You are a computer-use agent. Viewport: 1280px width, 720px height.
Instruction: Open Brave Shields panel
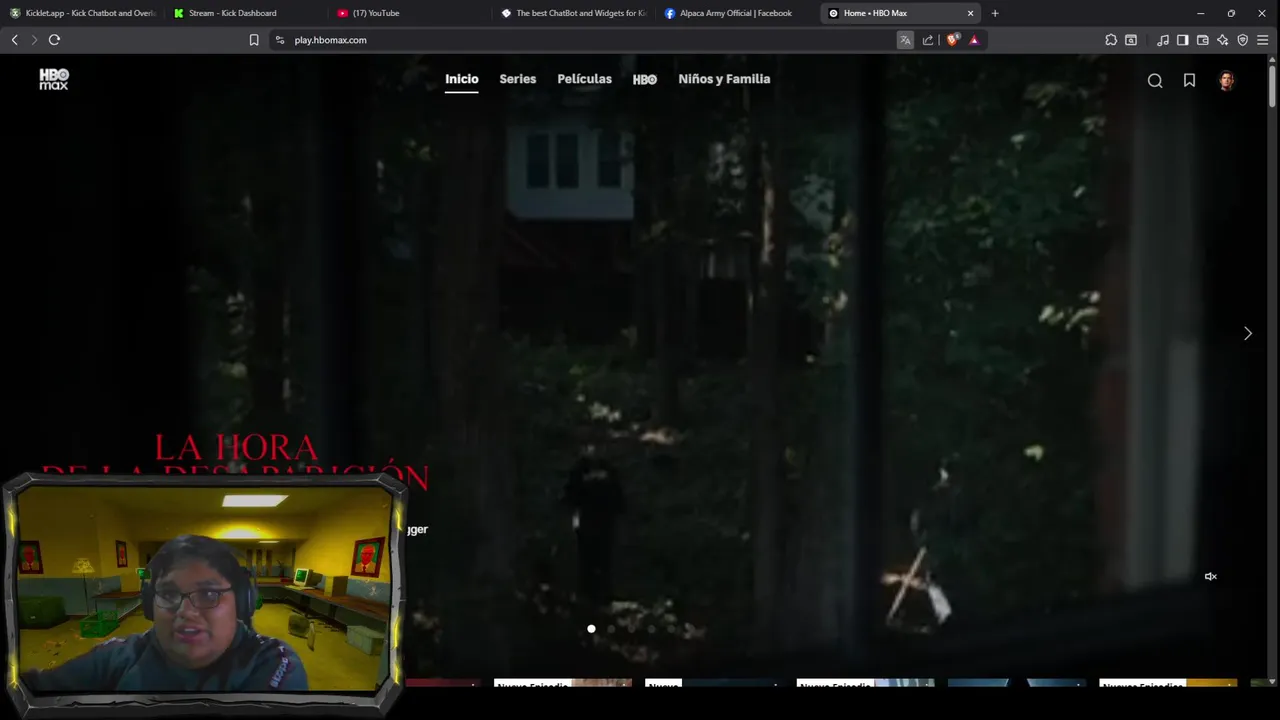click(952, 40)
